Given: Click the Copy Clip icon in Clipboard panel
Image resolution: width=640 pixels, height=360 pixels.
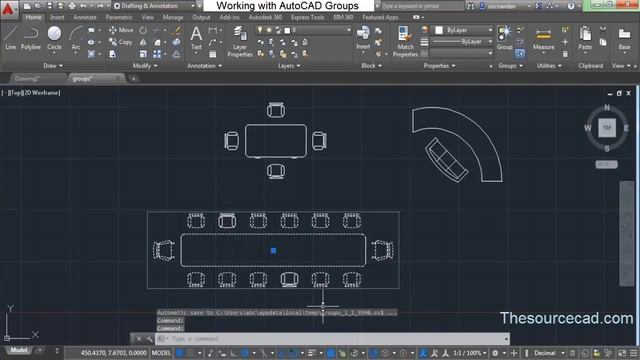Looking at the screenshot, I should (603, 42).
